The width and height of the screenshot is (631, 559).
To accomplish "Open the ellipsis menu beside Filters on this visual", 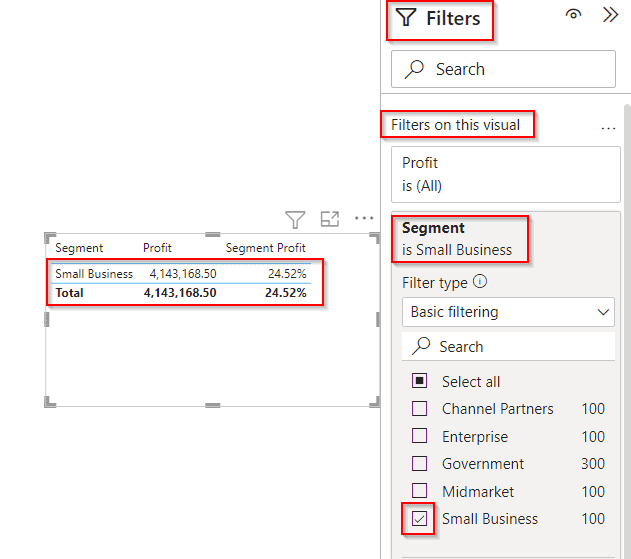I will [608, 128].
